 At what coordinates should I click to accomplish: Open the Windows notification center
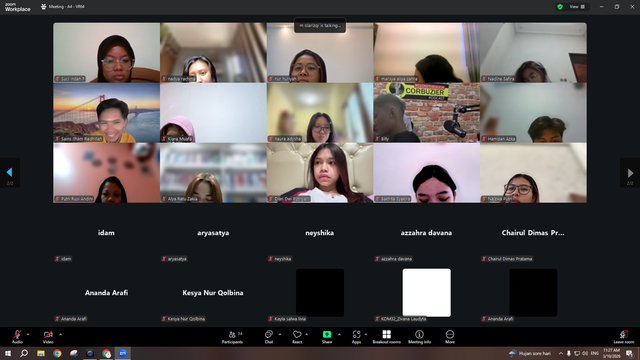click(629, 353)
